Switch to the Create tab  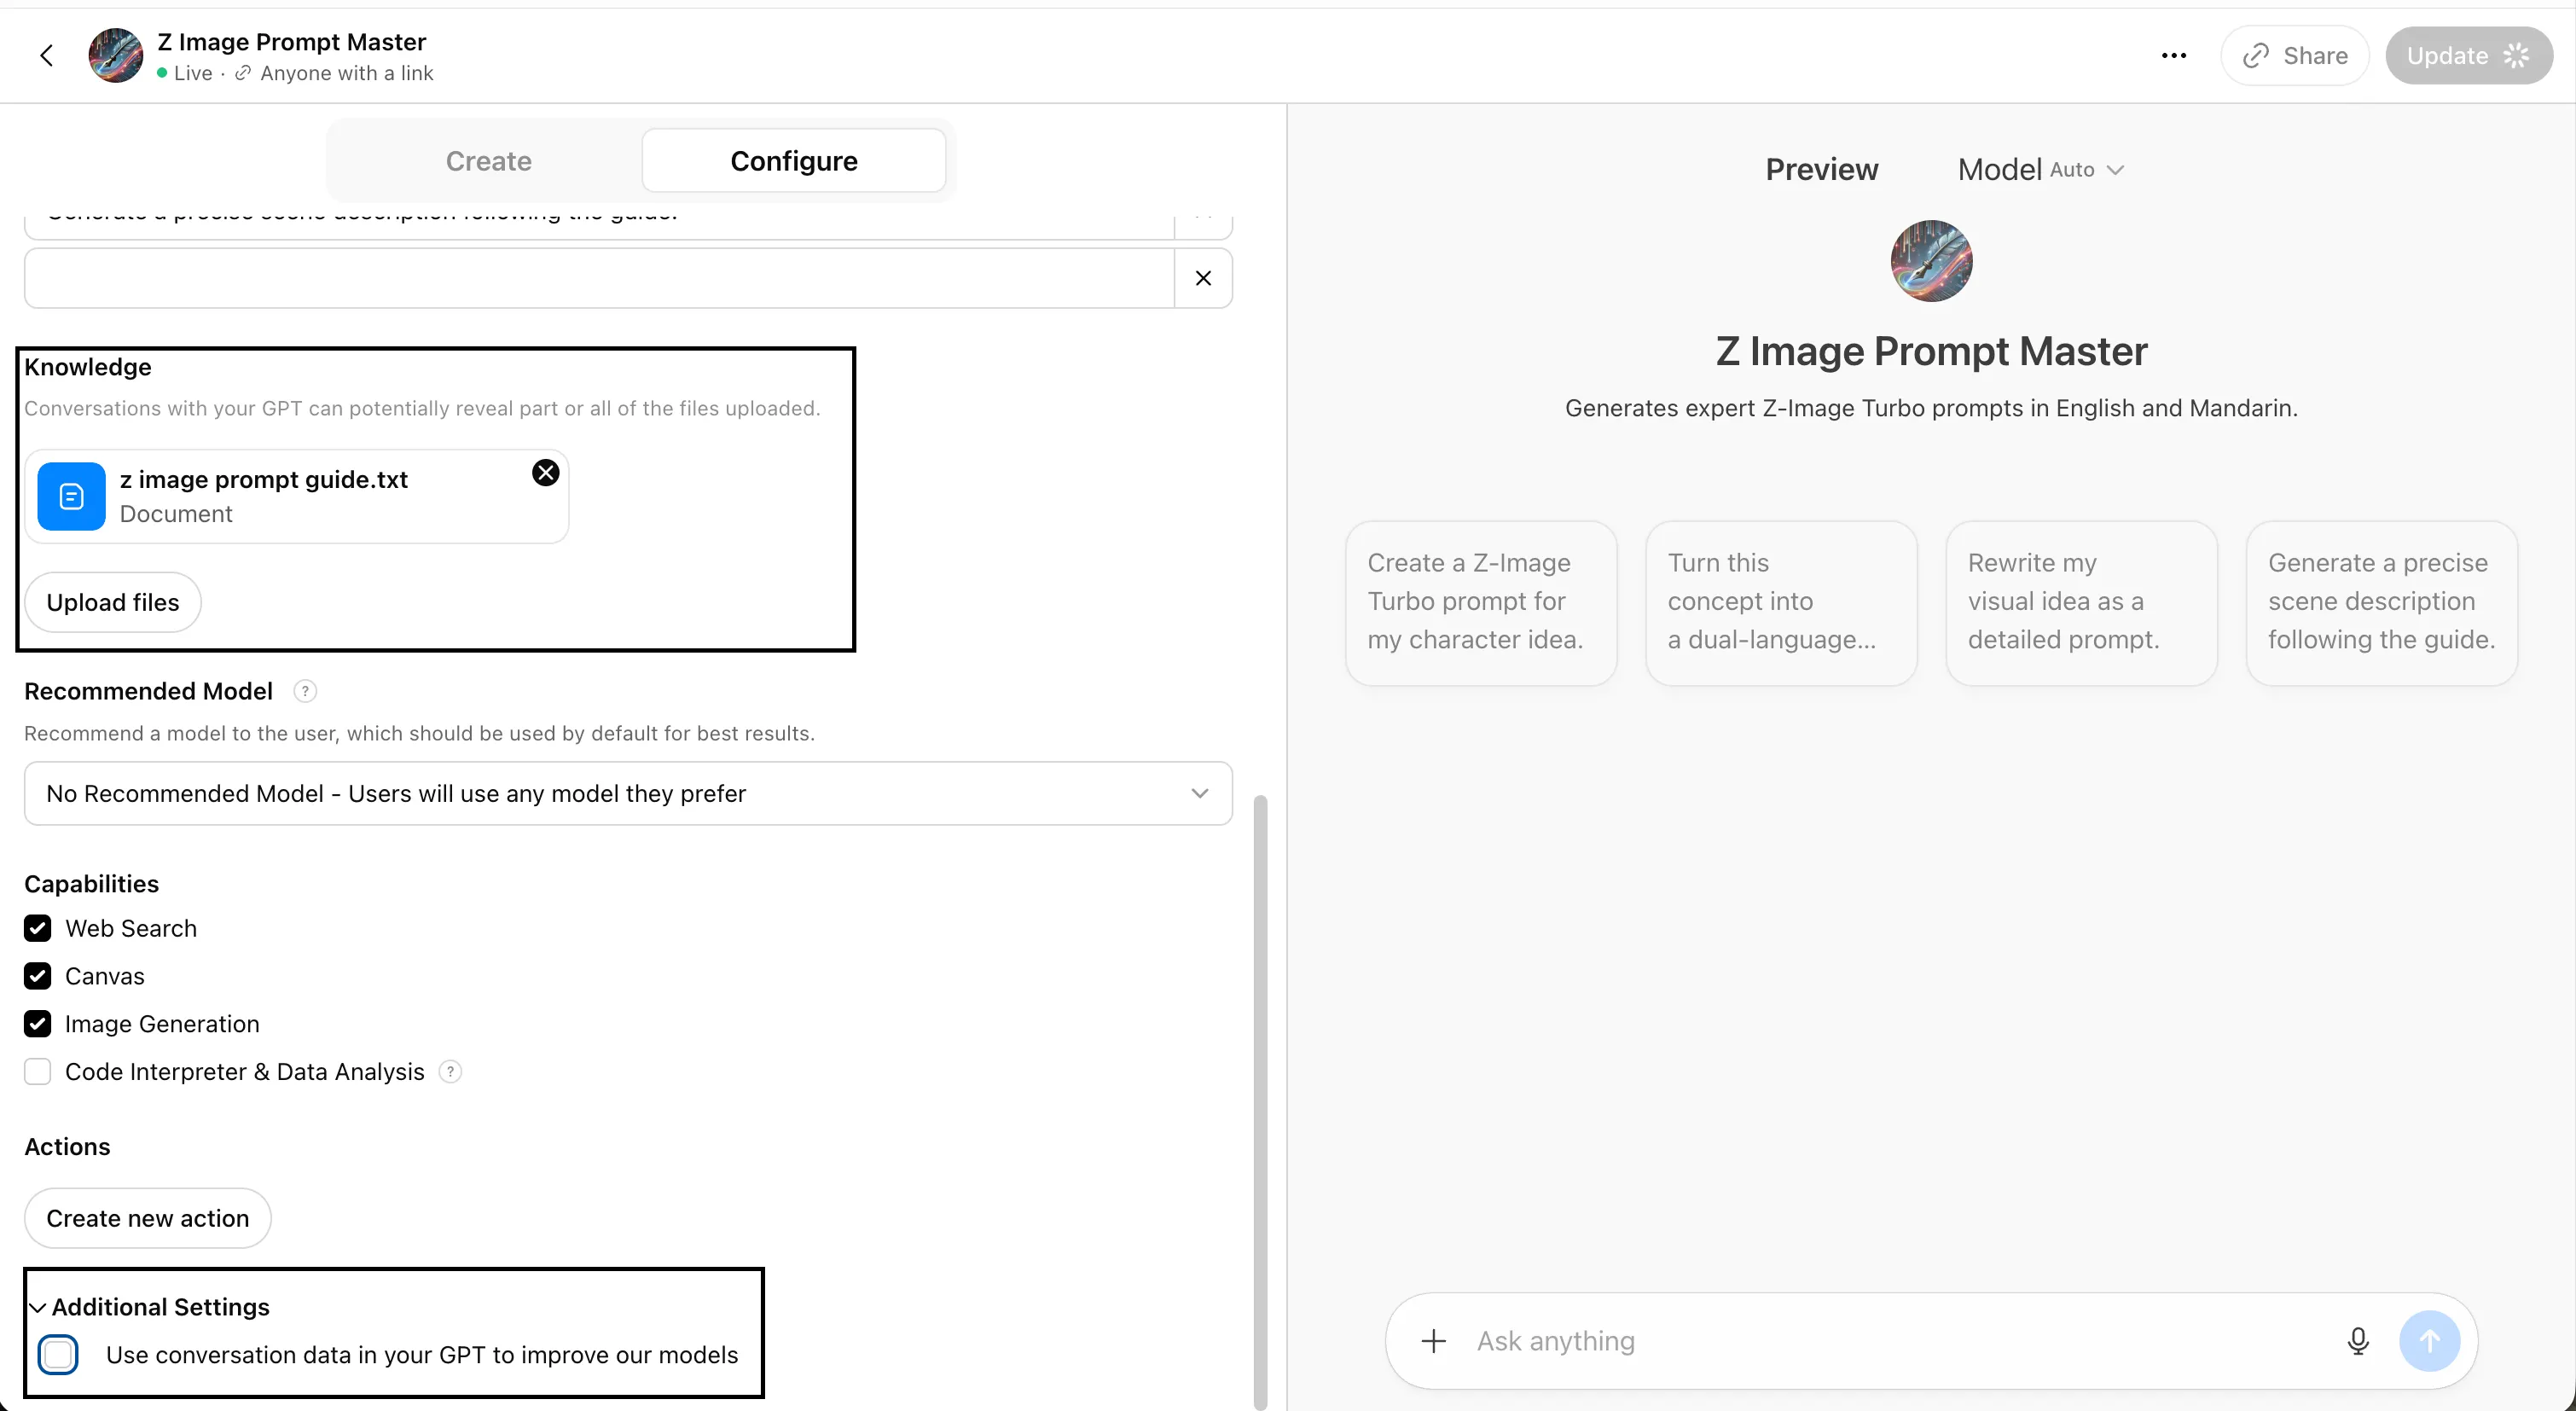[488, 161]
